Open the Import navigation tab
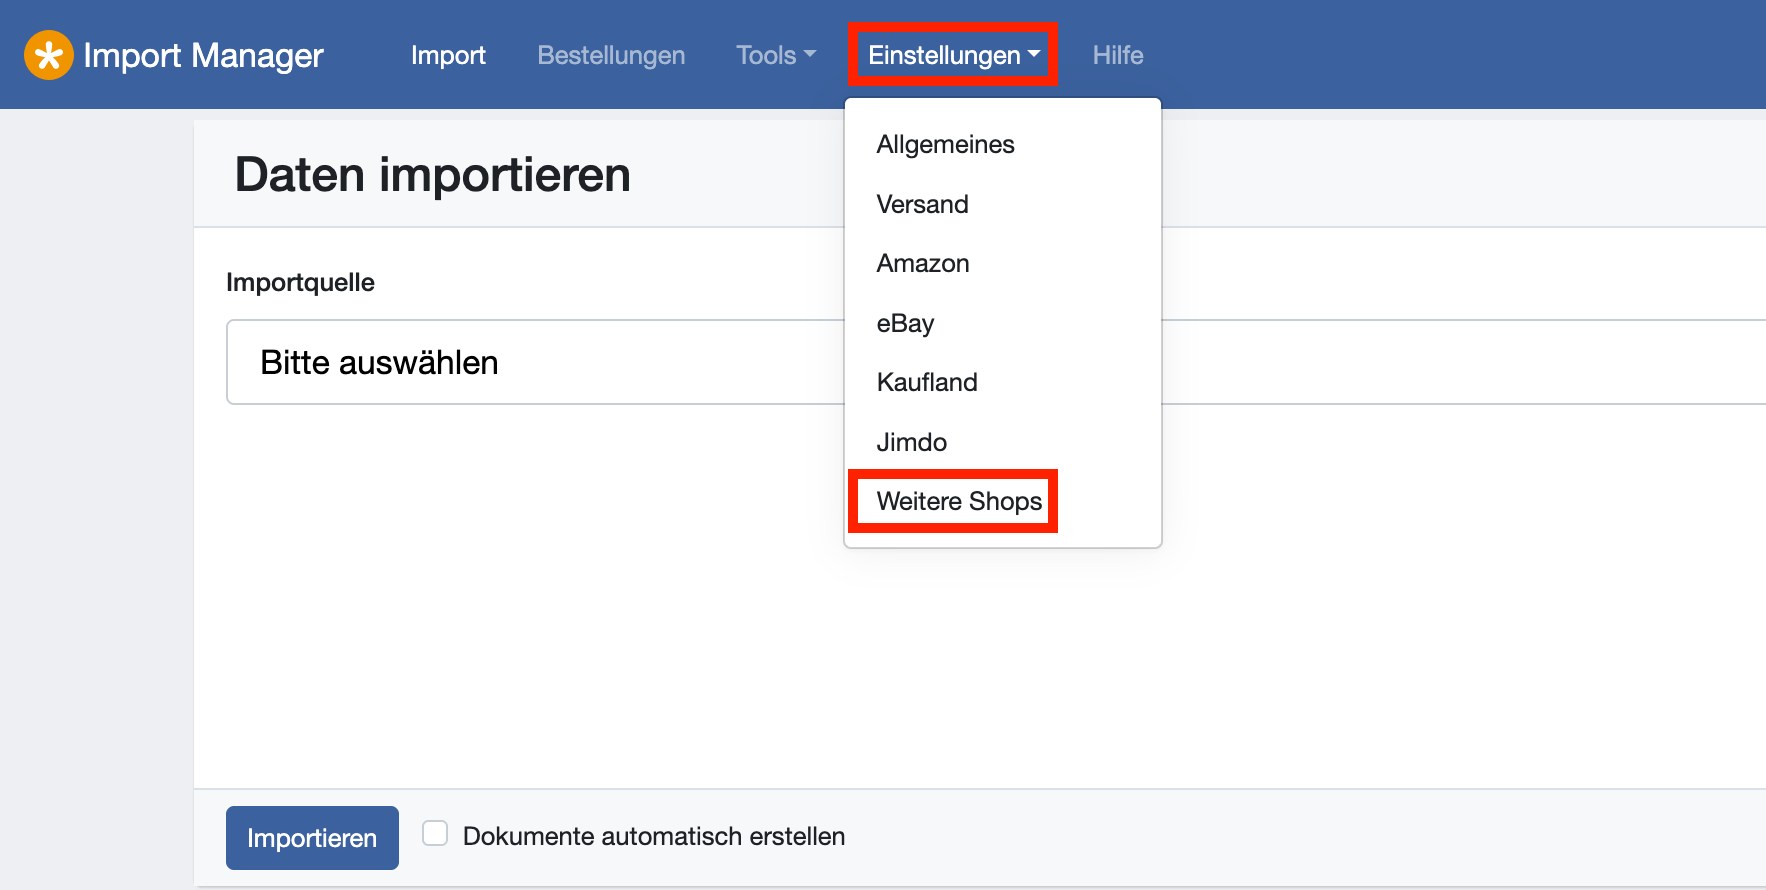1766x890 pixels. click(448, 55)
